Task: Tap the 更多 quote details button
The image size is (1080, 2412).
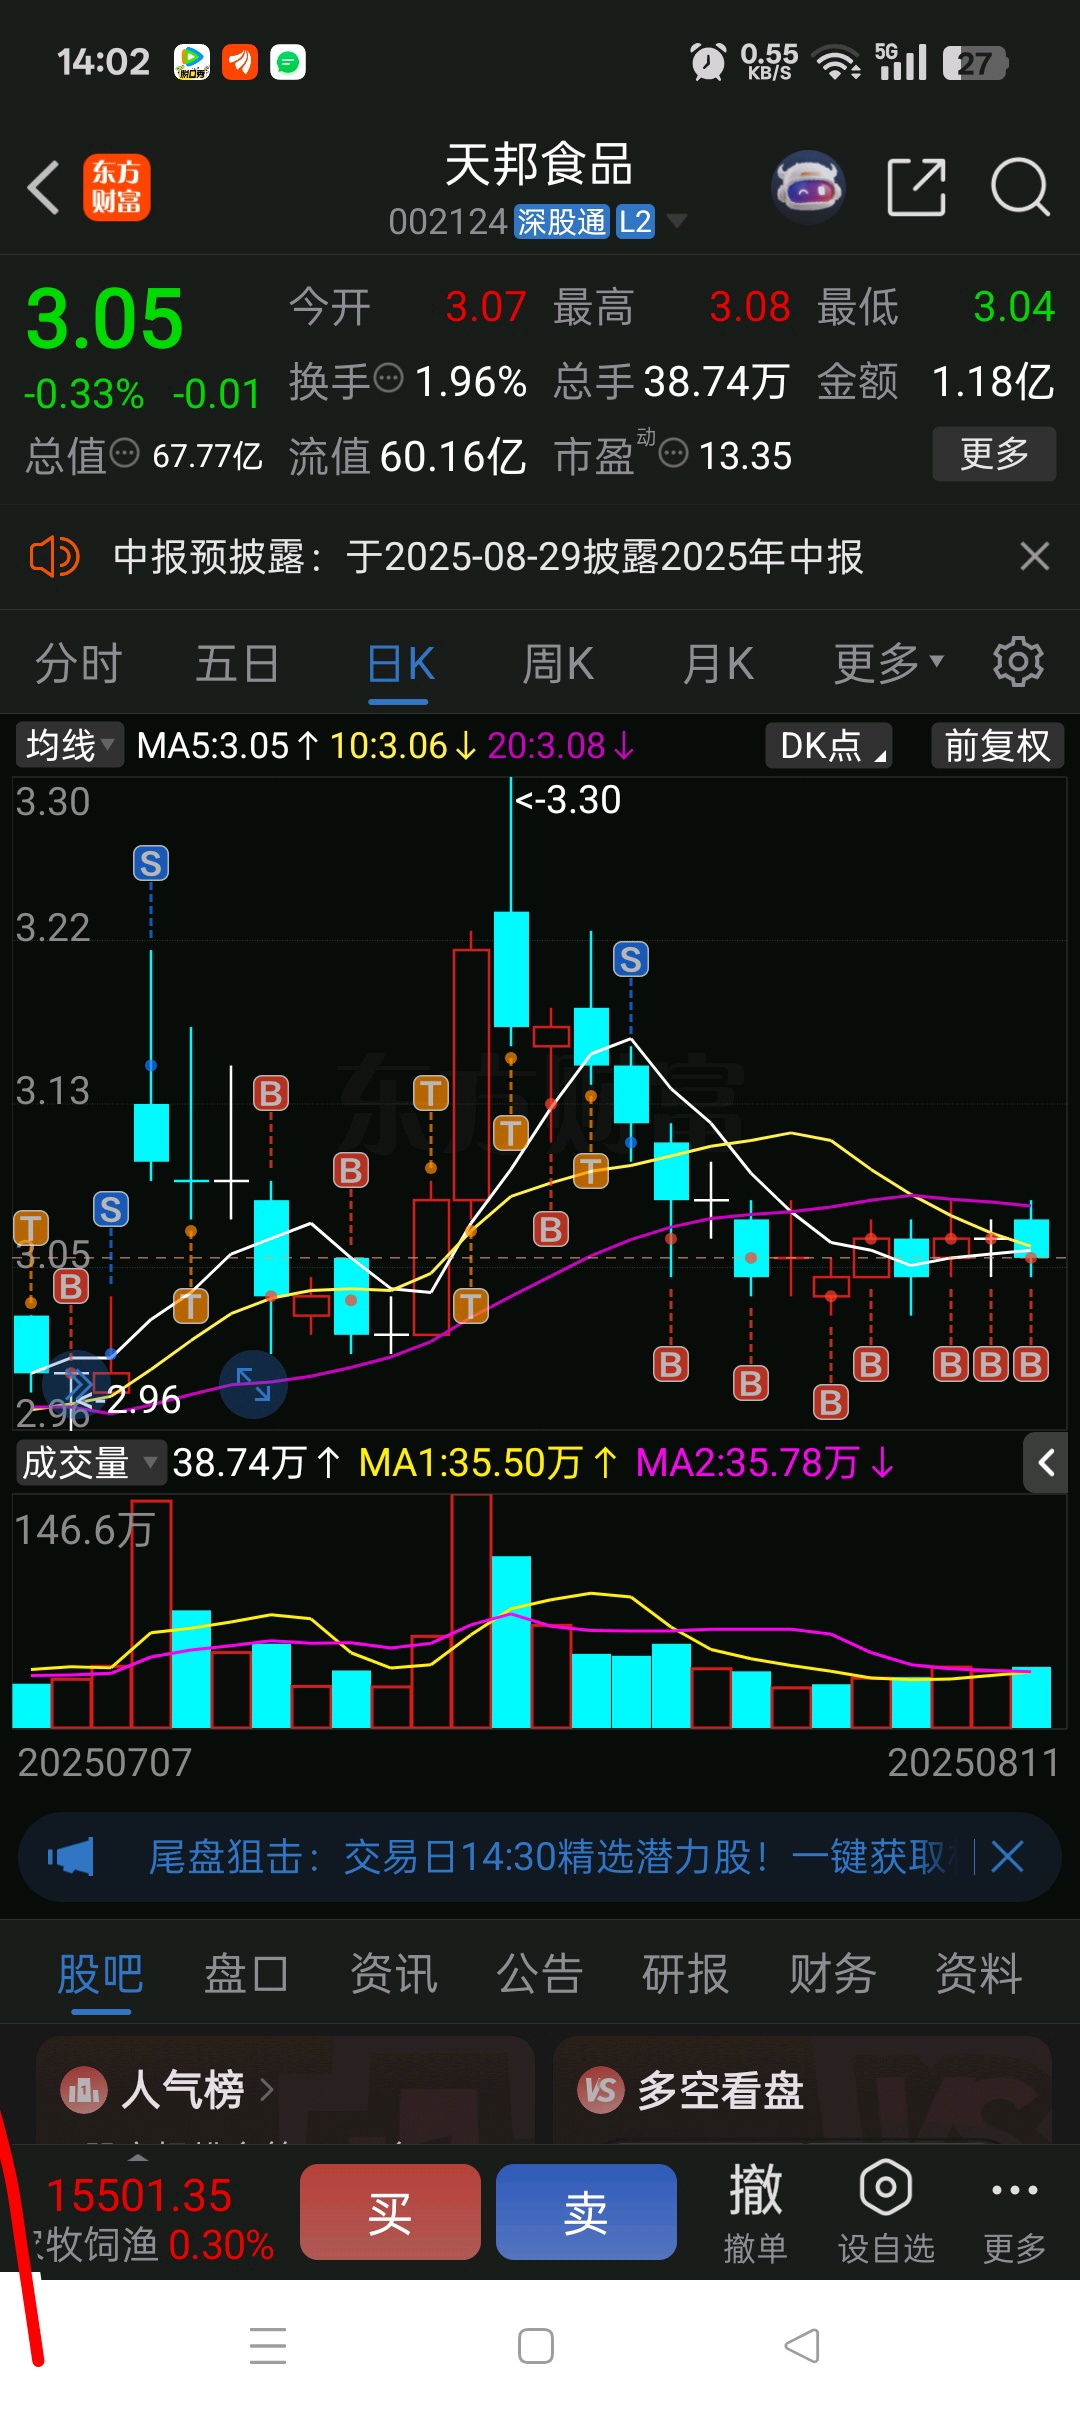Action: [994, 454]
